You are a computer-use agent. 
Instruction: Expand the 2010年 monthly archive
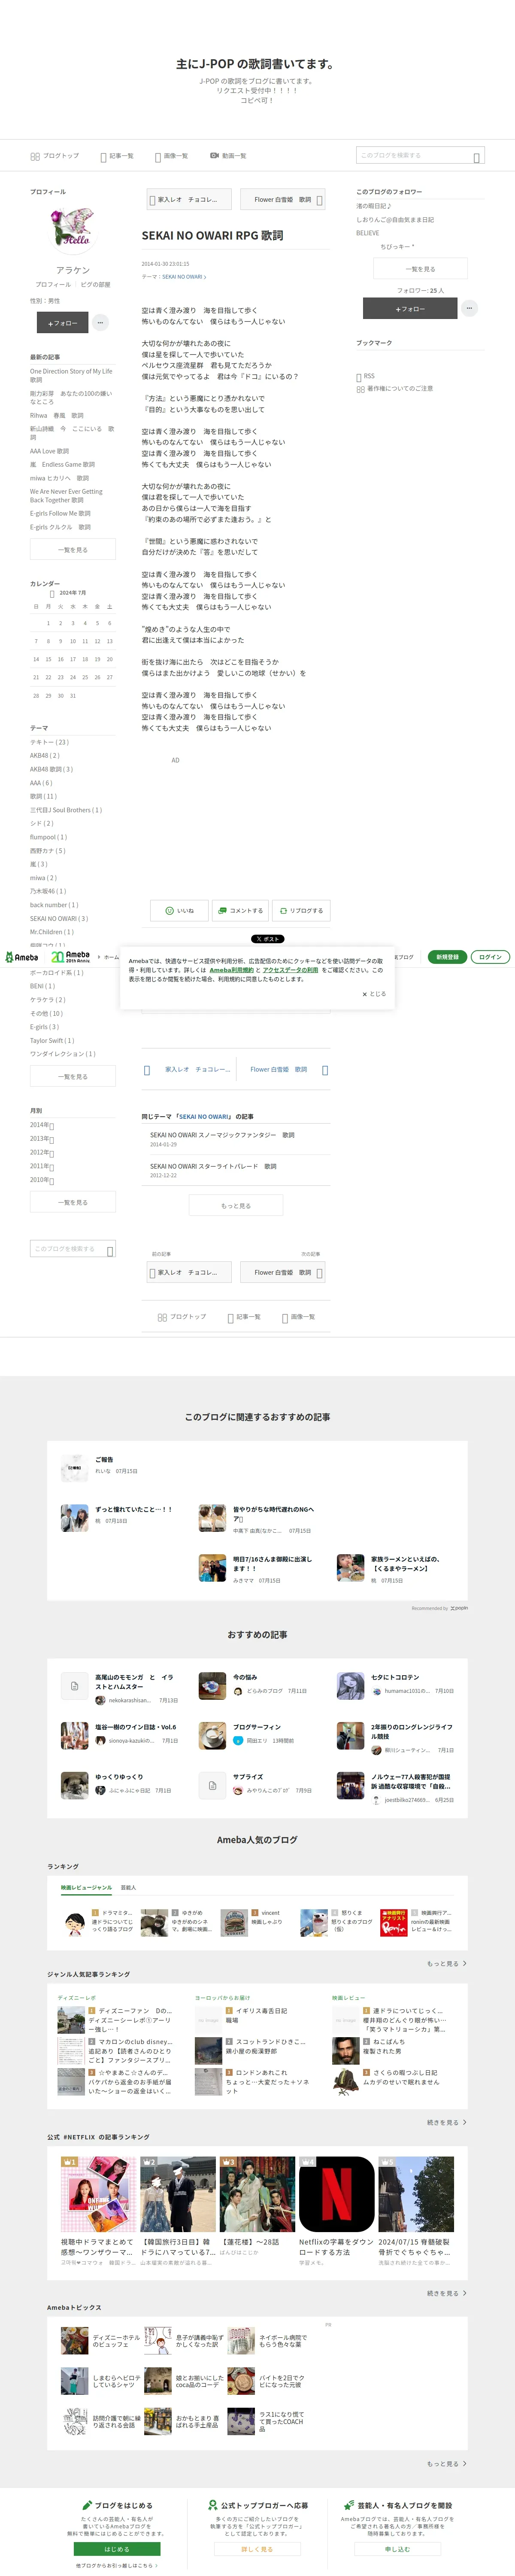coord(42,1180)
